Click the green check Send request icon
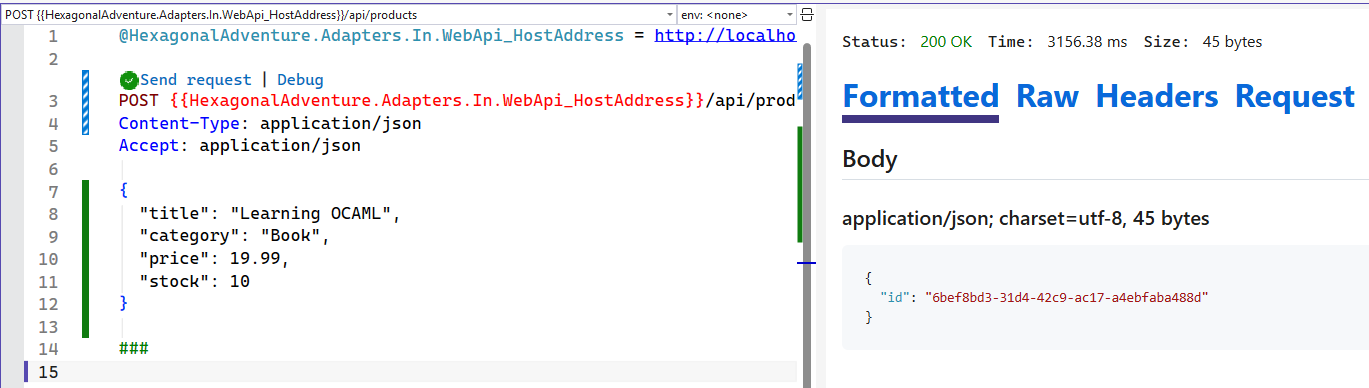This screenshot has height=388, width=1369. [x=128, y=80]
